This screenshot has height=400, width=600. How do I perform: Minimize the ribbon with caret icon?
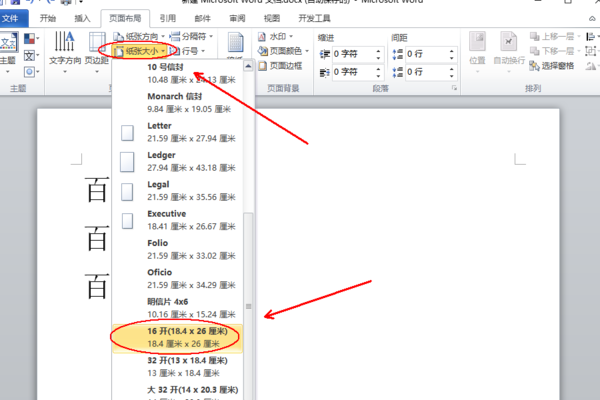click(x=592, y=18)
